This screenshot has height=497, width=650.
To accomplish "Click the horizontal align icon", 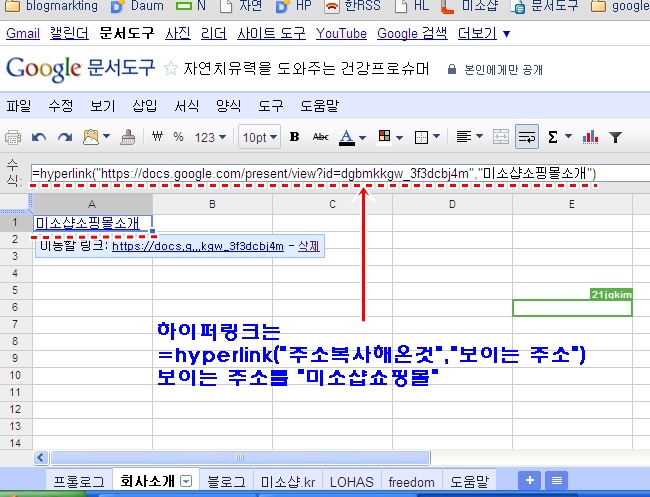I will click(x=463, y=136).
